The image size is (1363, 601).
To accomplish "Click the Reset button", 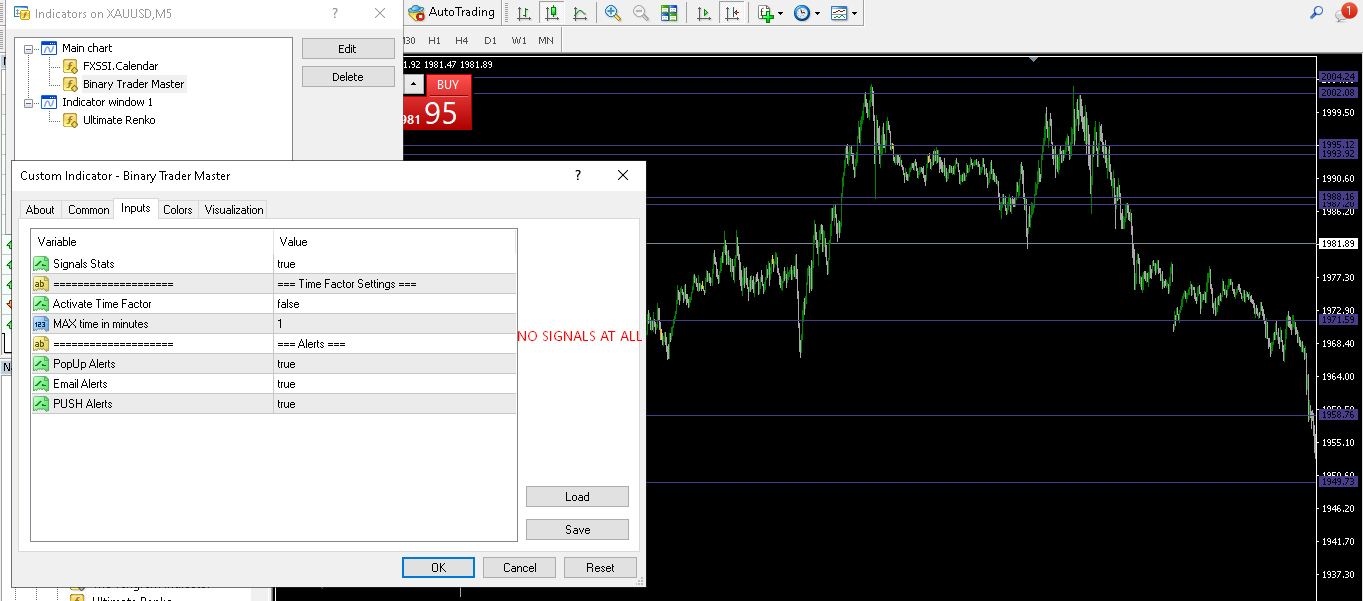I will click(600, 567).
